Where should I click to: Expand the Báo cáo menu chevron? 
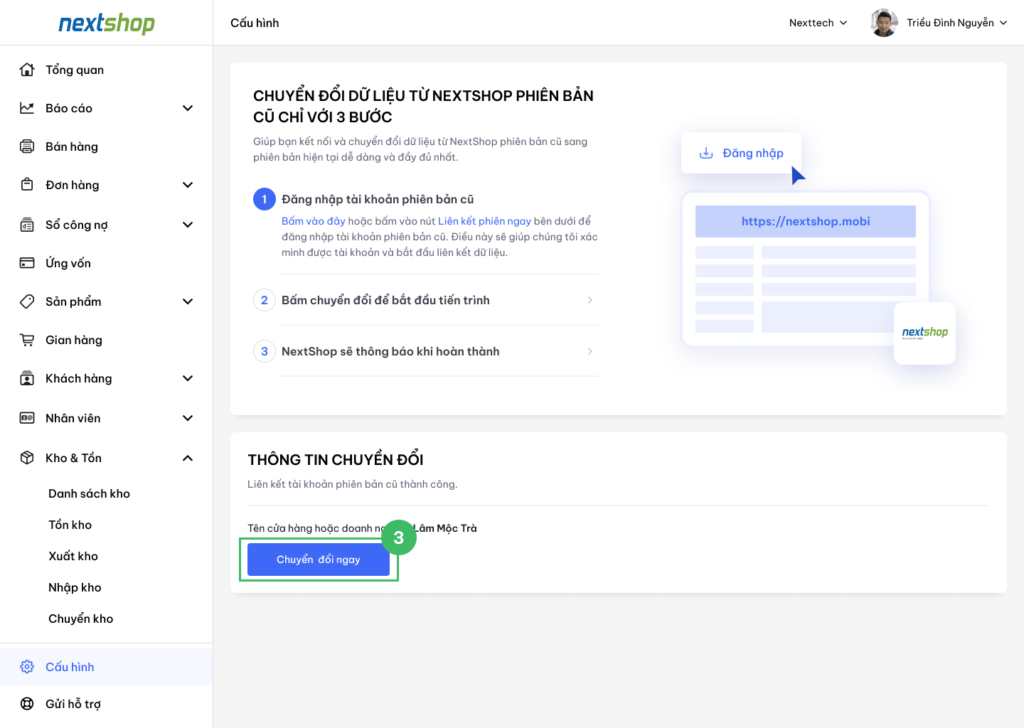point(187,108)
